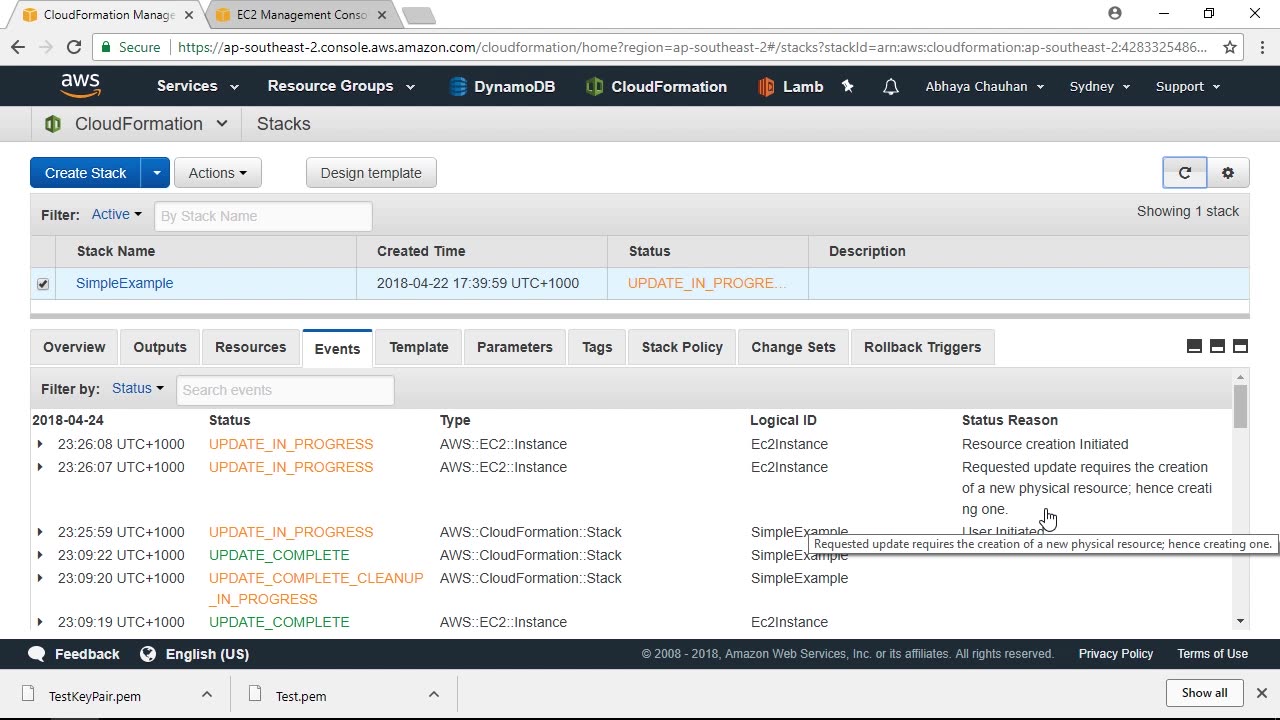
Task: Click the refresh stacks icon button
Action: pyautogui.click(x=1184, y=173)
